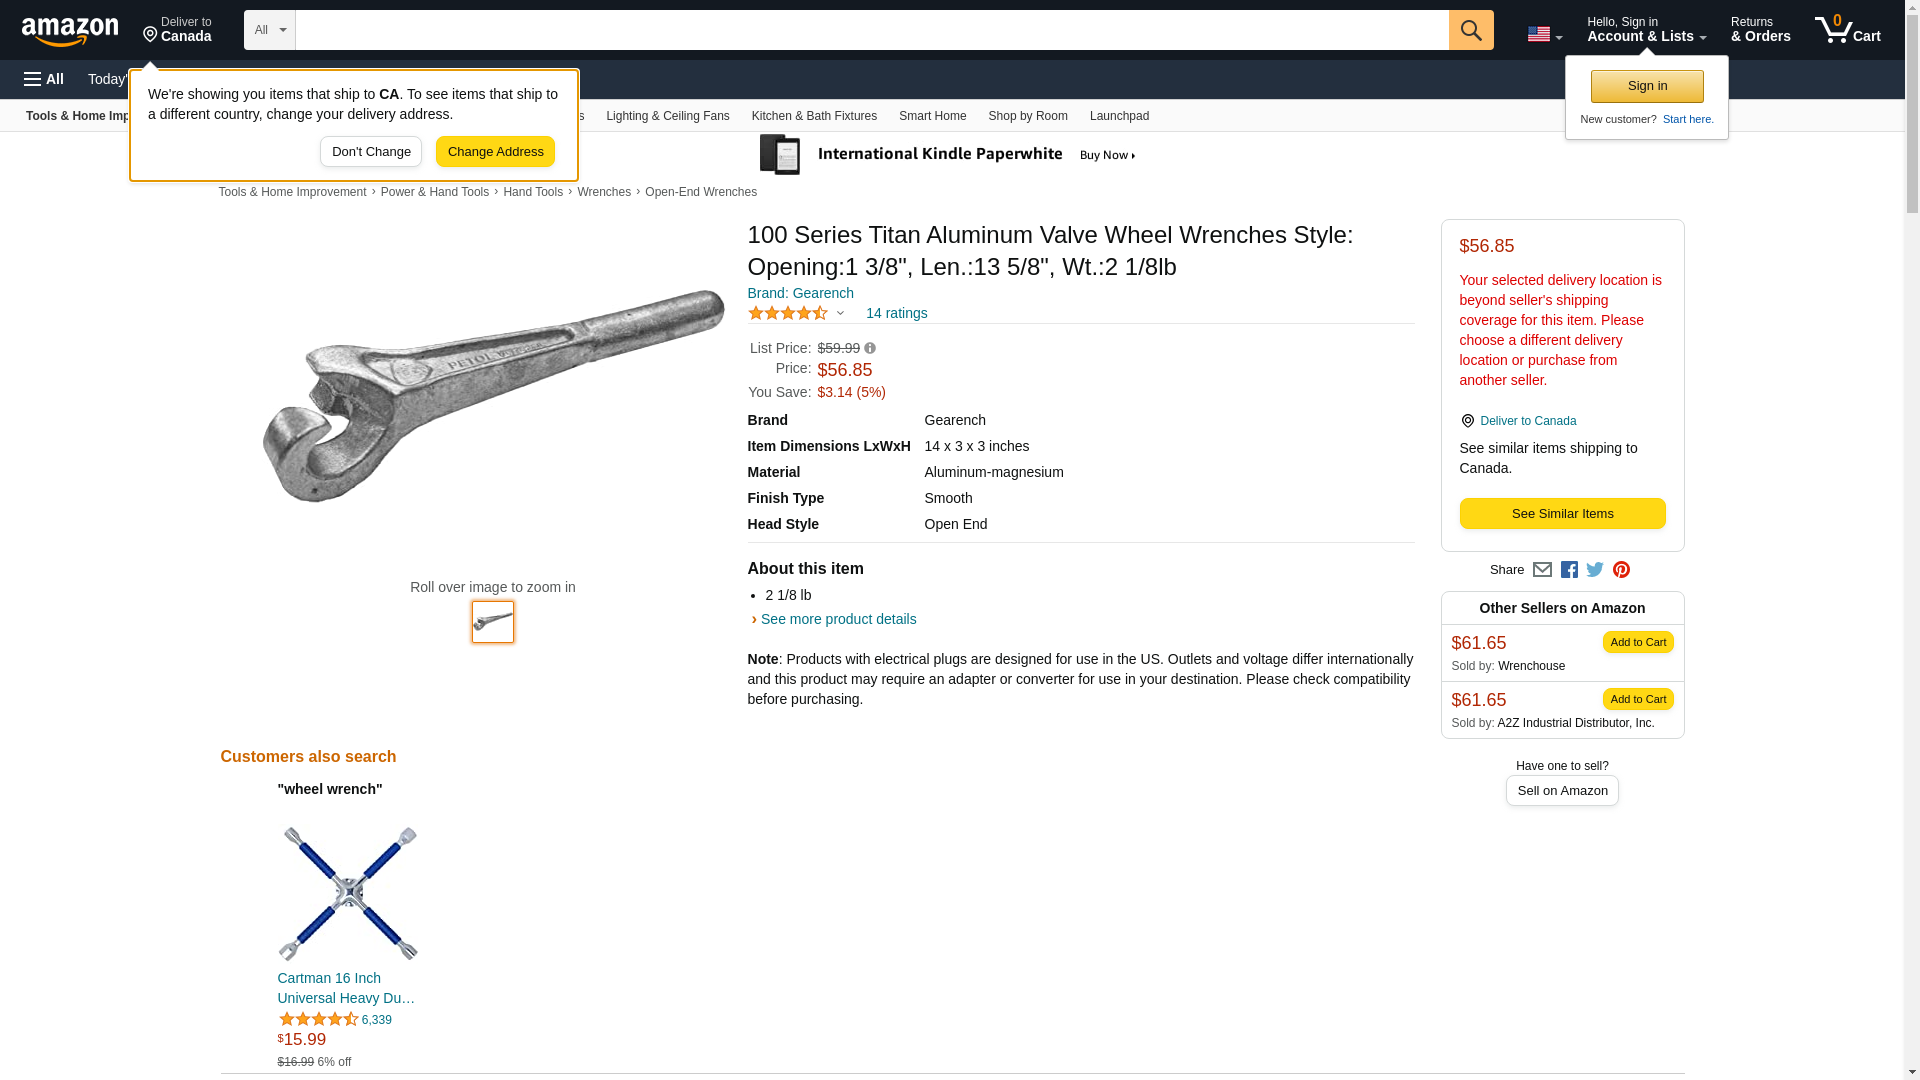The height and width of the screenshot is (1080, 1920).
Task: Open the All hamburger menu
Action: (x=44, y=79)
